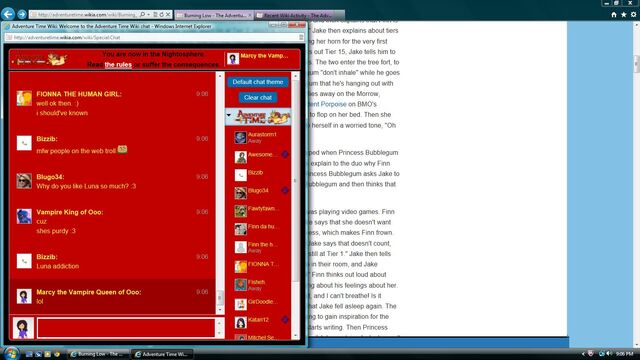Open the address bar search dropdown arrow
This screenshot has width=640, height=360.
coord(148,14)
